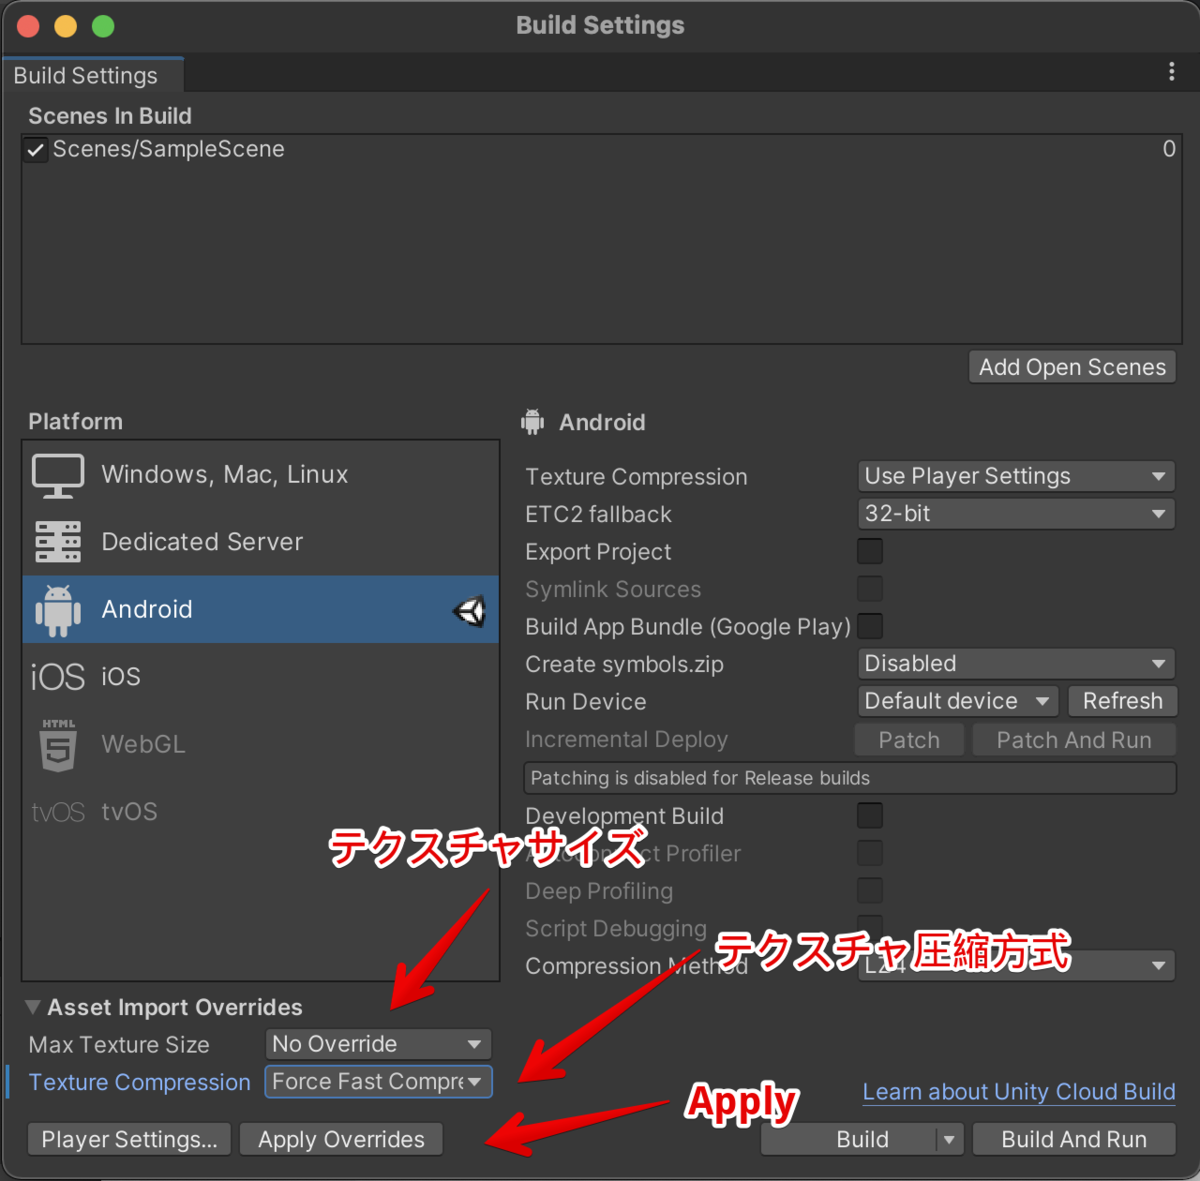The image size is (1200, 1181).
Task: Enable the Development Build checkbox
Action: pyautogui.click(x=870, y=816)
